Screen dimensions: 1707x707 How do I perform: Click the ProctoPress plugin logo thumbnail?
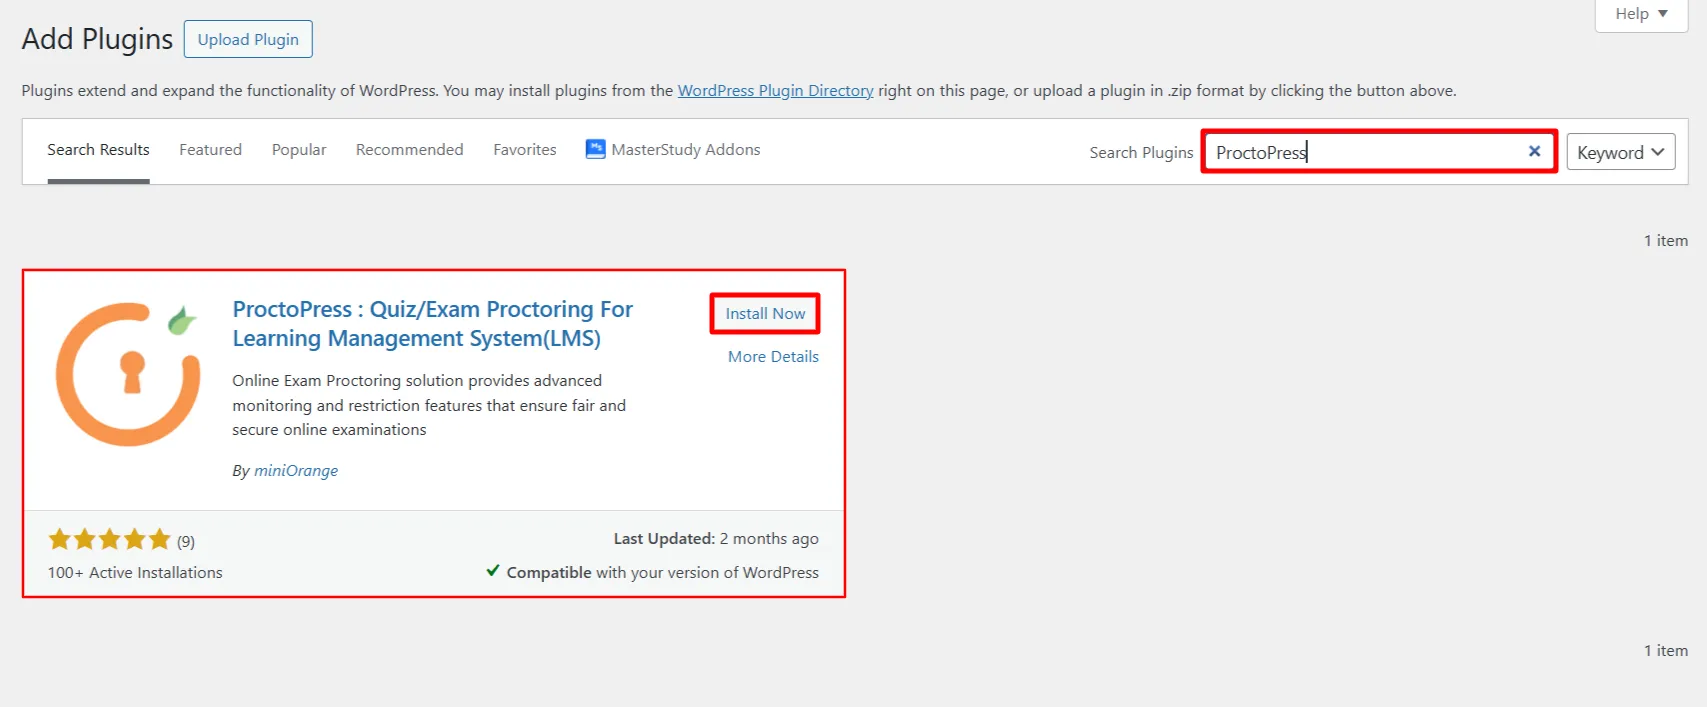[128, 374]
